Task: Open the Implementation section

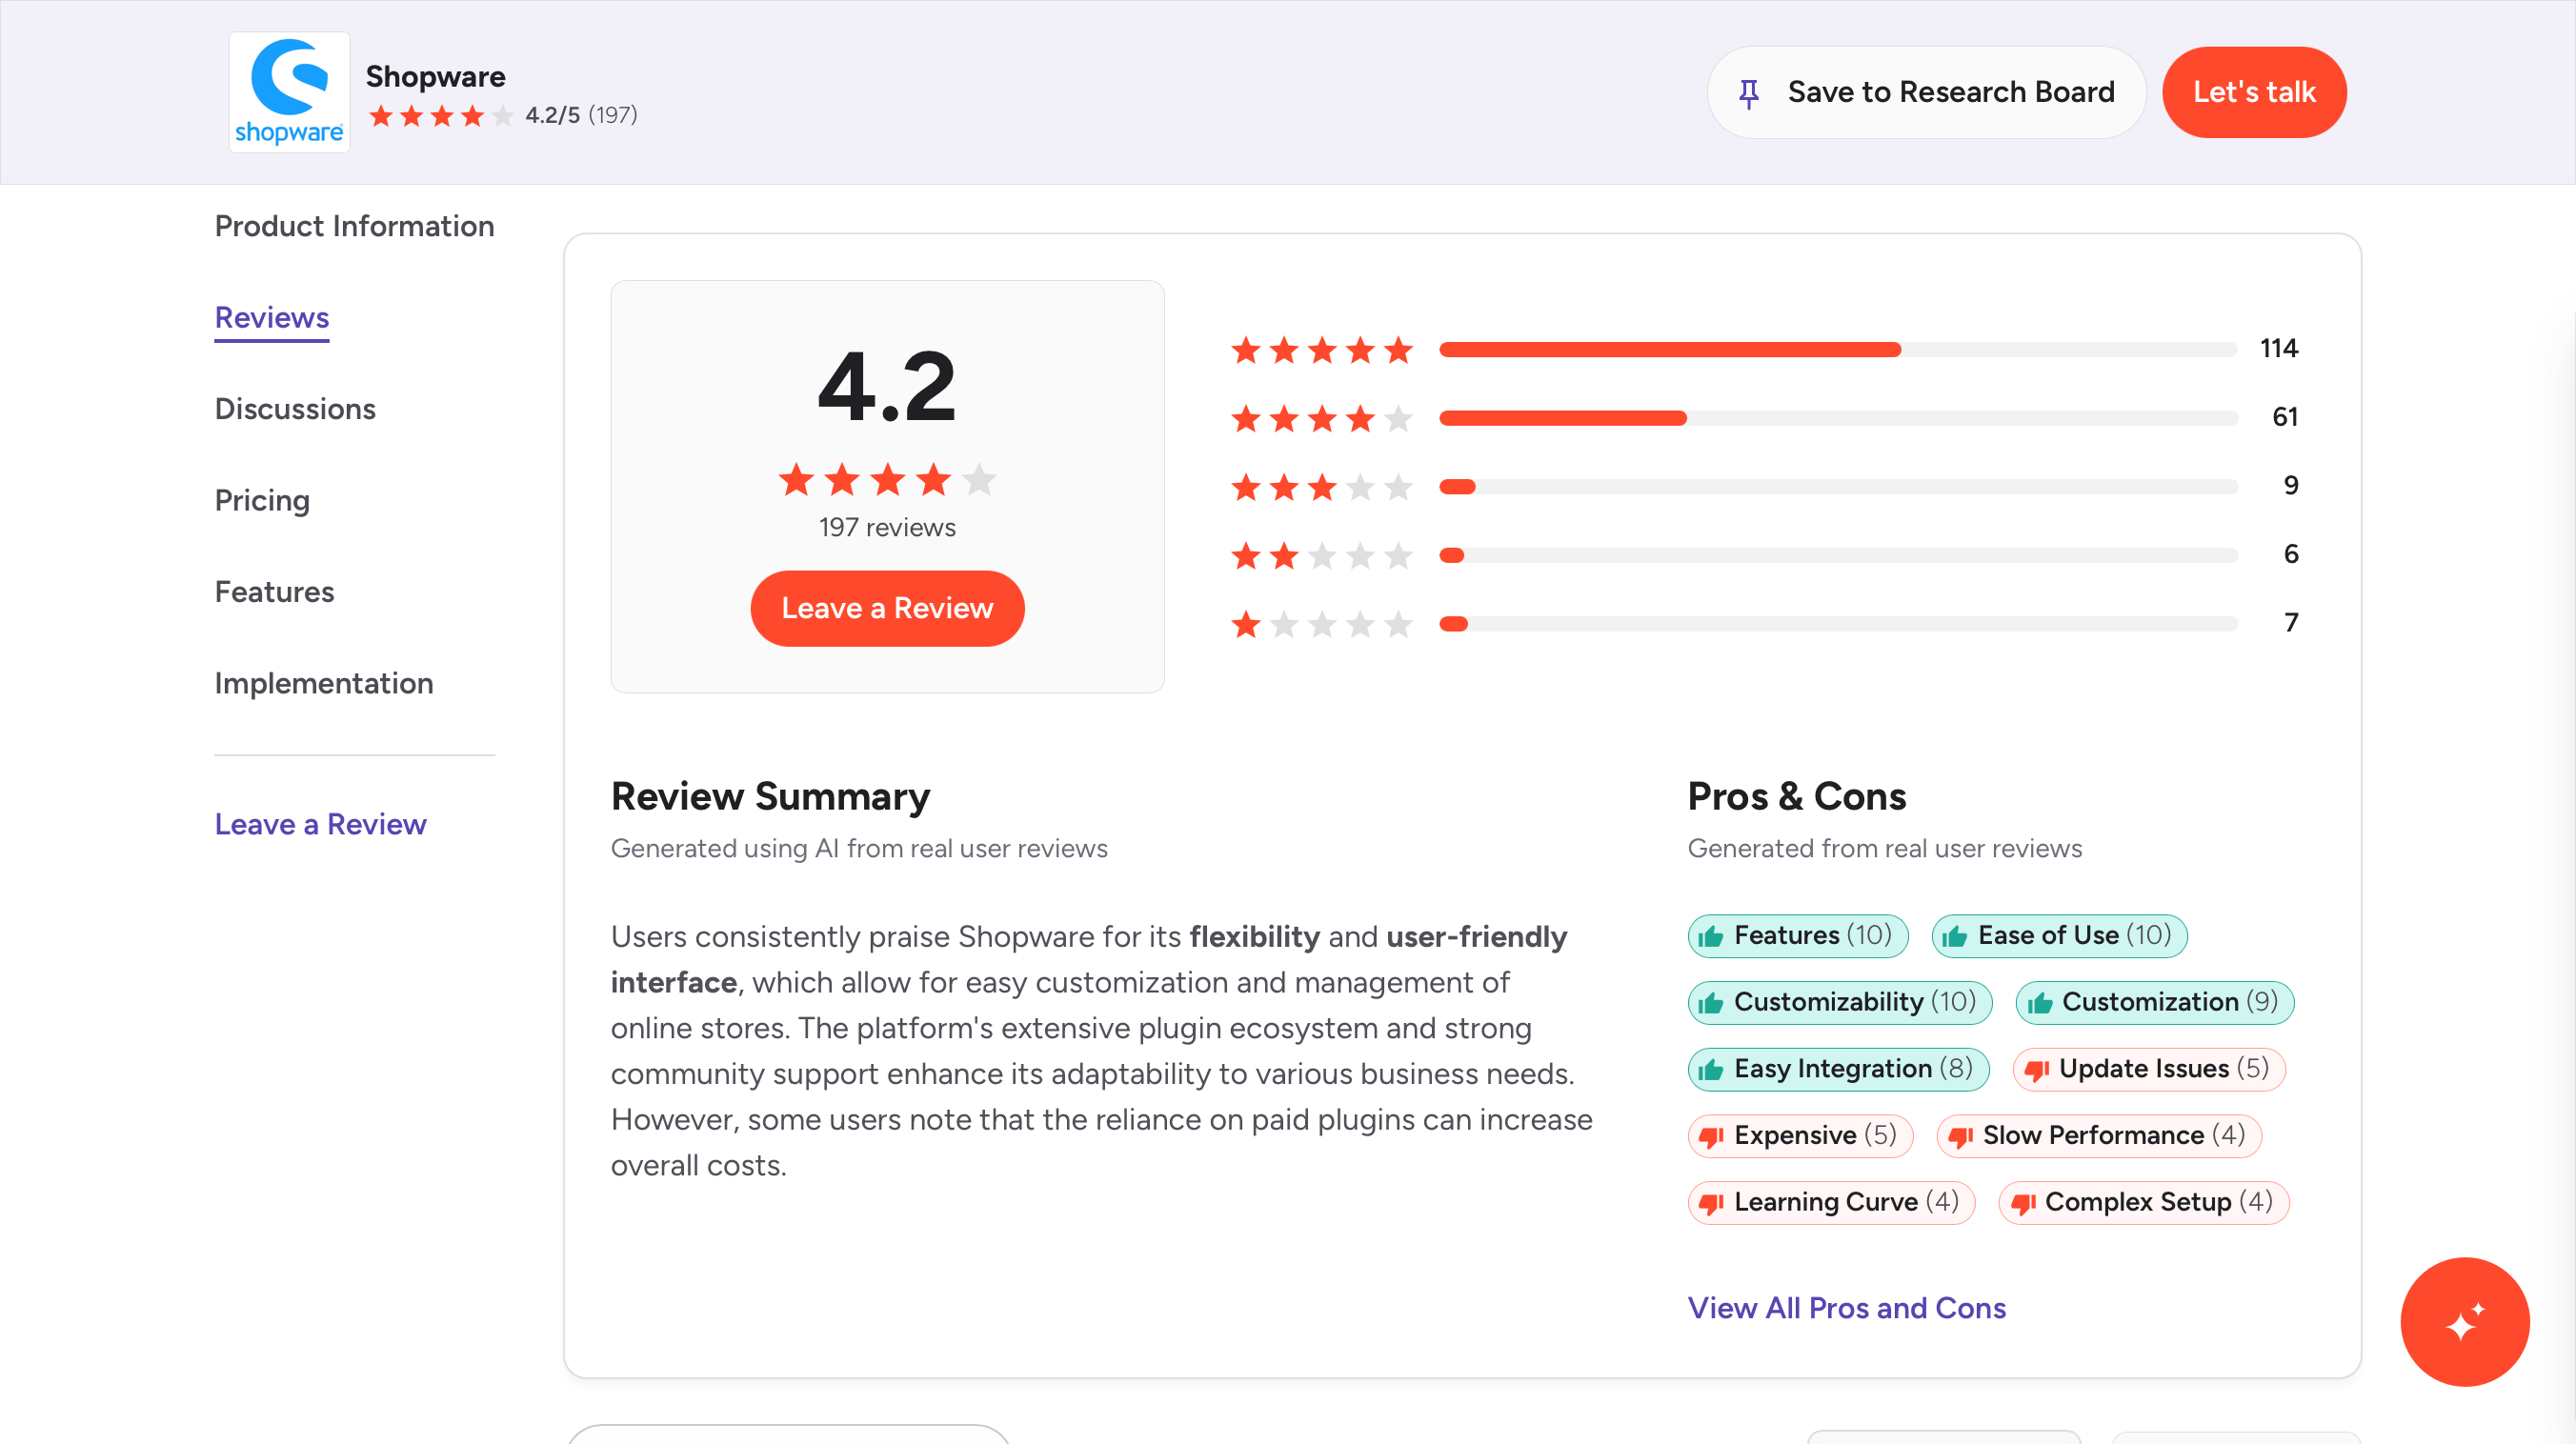Action: (324, 683)
